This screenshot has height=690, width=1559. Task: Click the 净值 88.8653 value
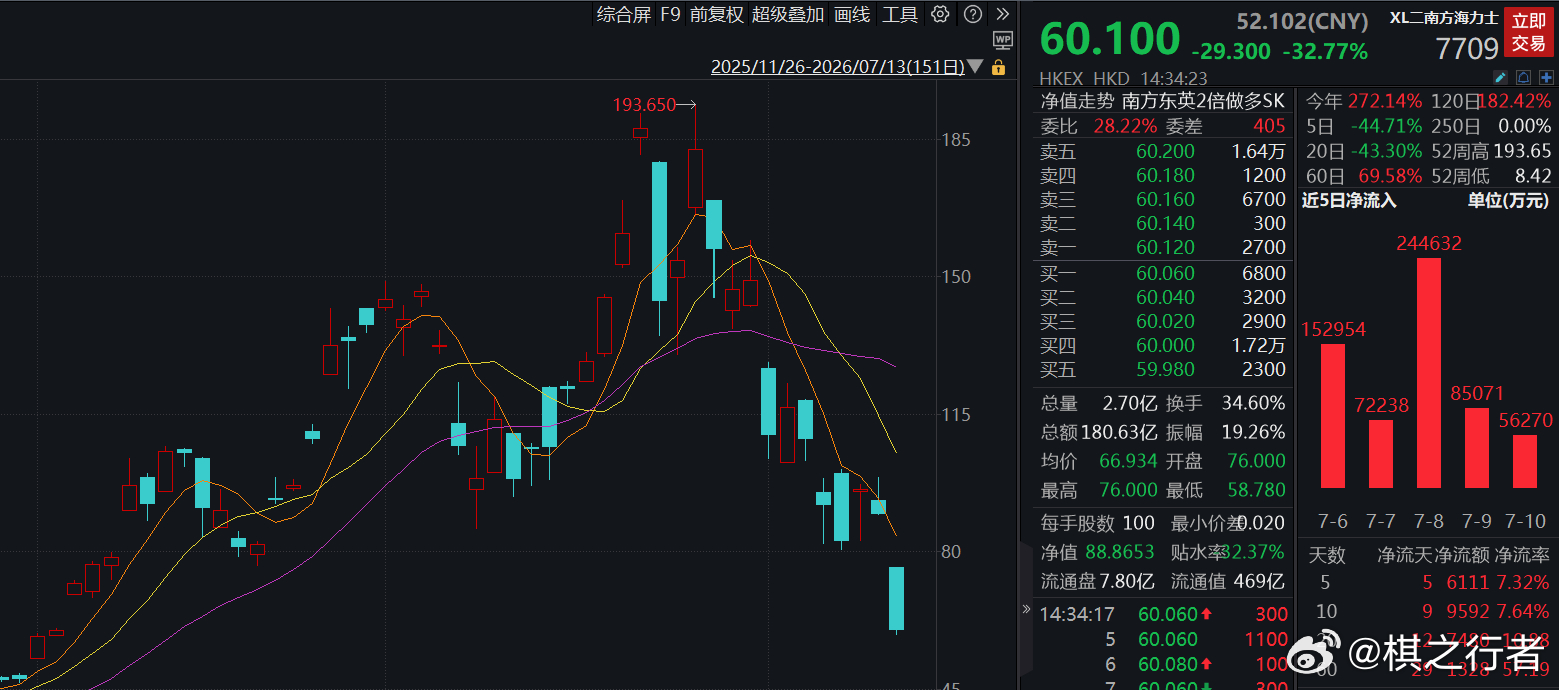(x=1118, y=552)
